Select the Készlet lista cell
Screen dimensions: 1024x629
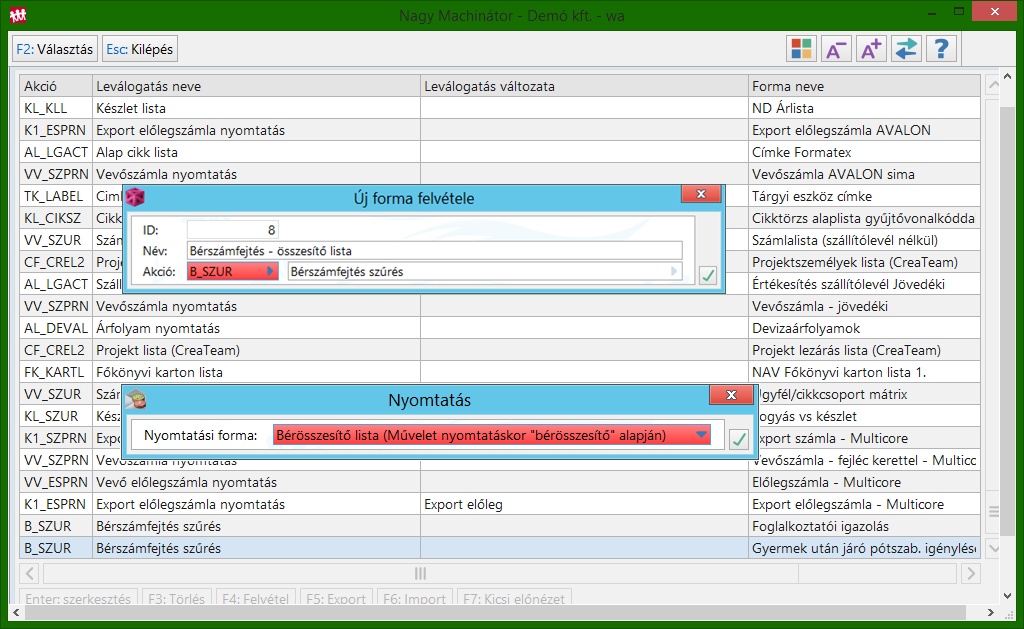(x=256, y=108)
